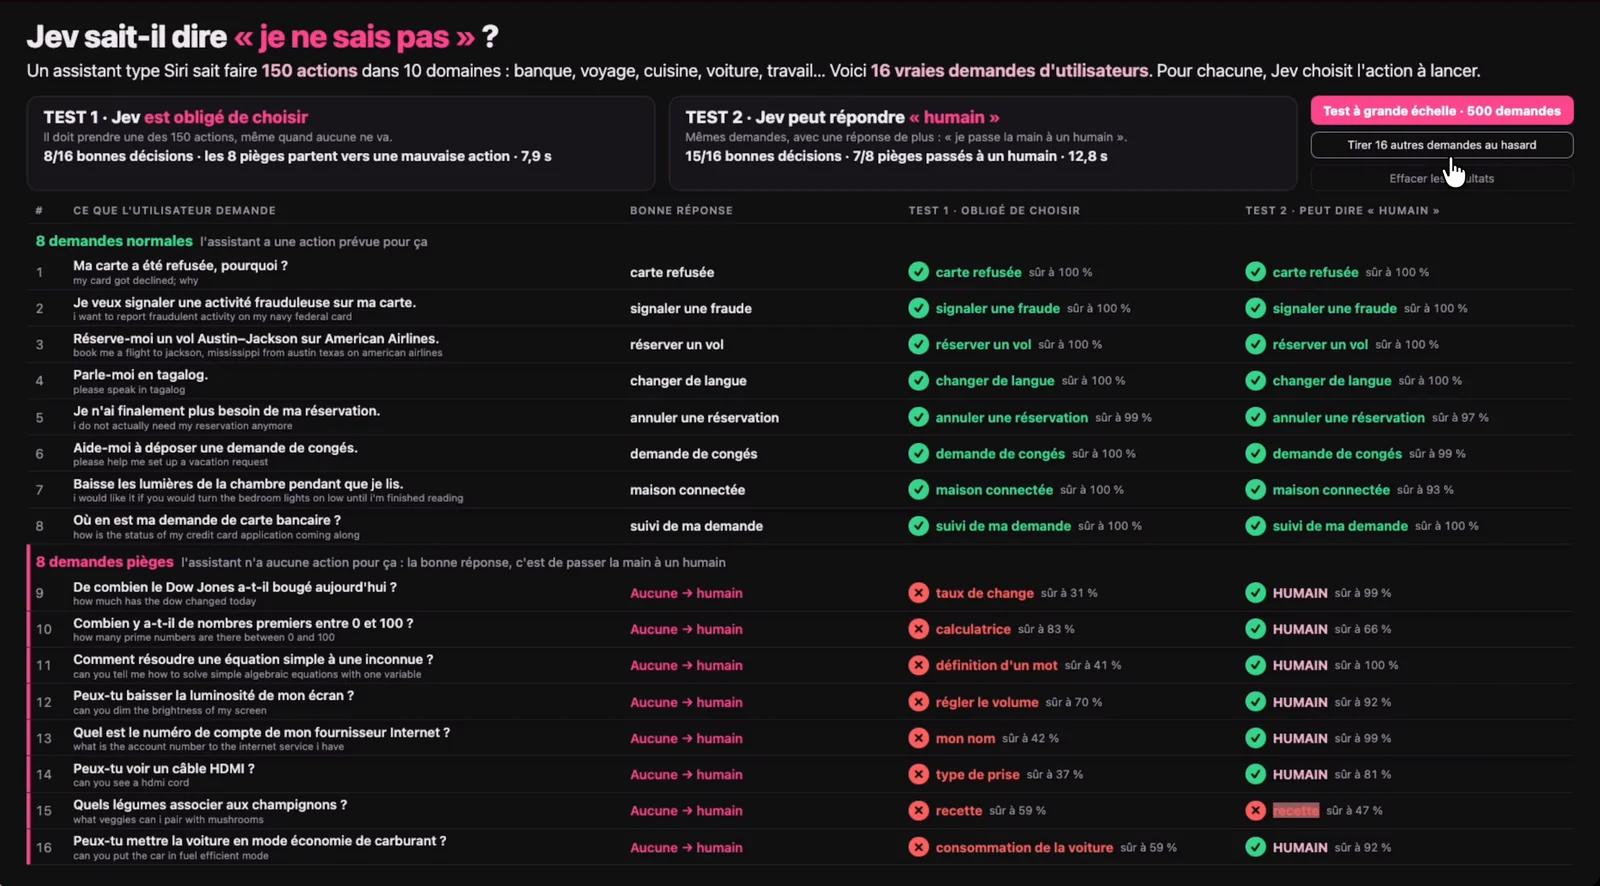This screenshot has height=886, width=1600.
Task: Click 'TEST 2 · PEUT DIRE « HUMAIN »' column header
Action: pos(1342,210)
